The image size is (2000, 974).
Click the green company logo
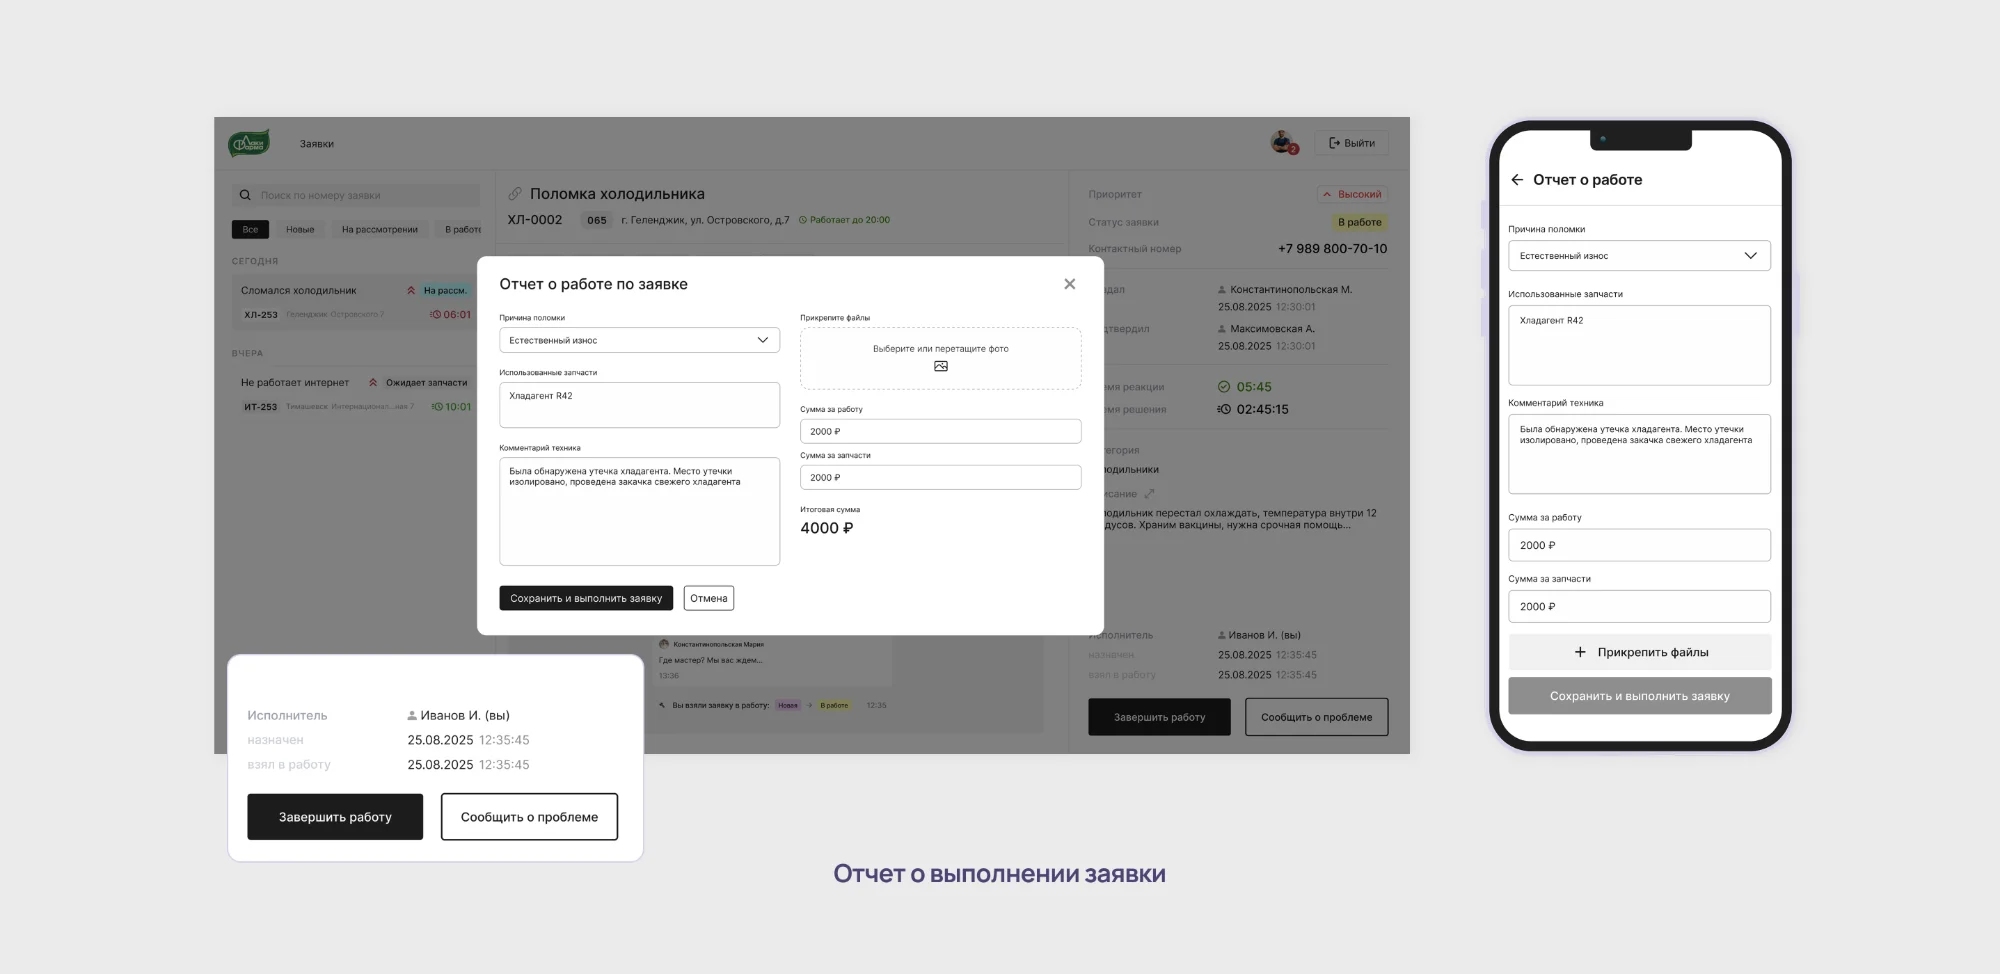(249, 144)
